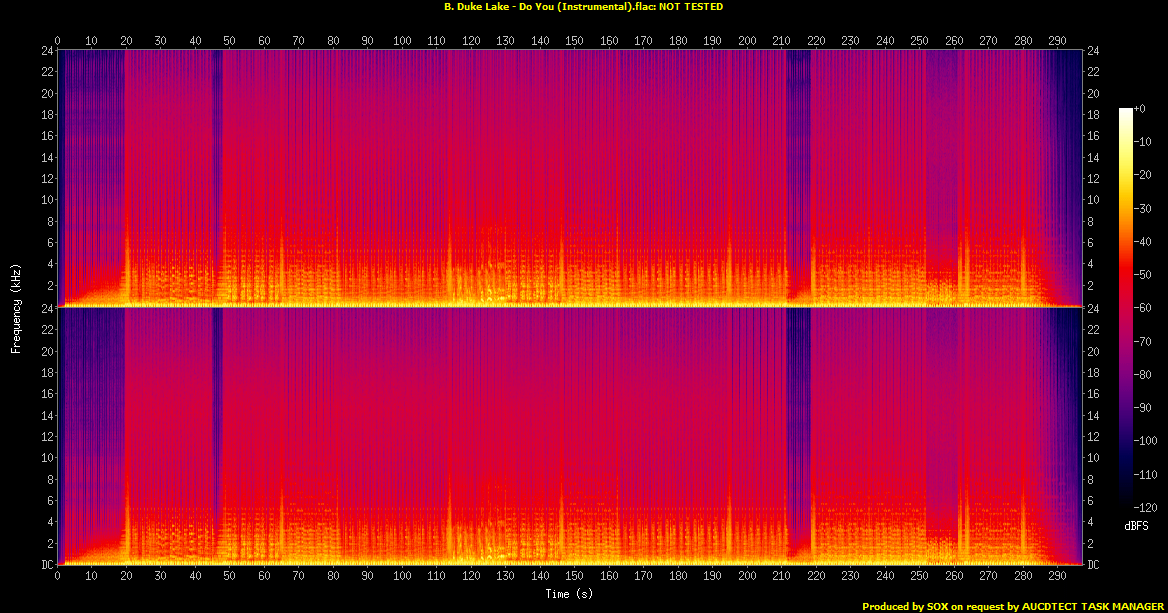Screen dimensions: 1168x613
Task: Click the 'dBFS' label under the color scale
Action: (1137, 526)
